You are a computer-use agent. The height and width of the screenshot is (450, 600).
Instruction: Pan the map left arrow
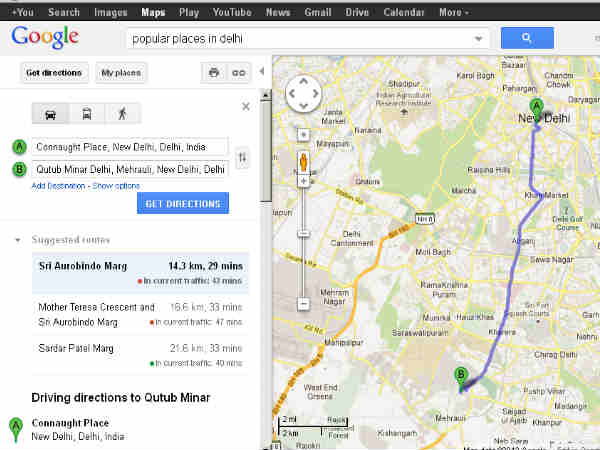(x=292, y=93)
